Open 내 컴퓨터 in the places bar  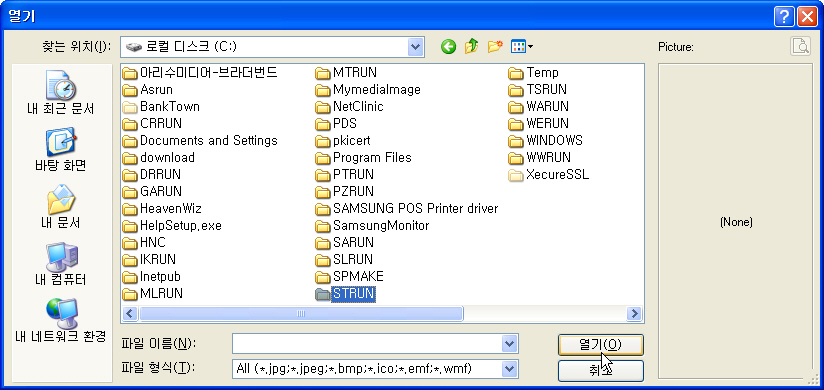[x=60, y=264]
